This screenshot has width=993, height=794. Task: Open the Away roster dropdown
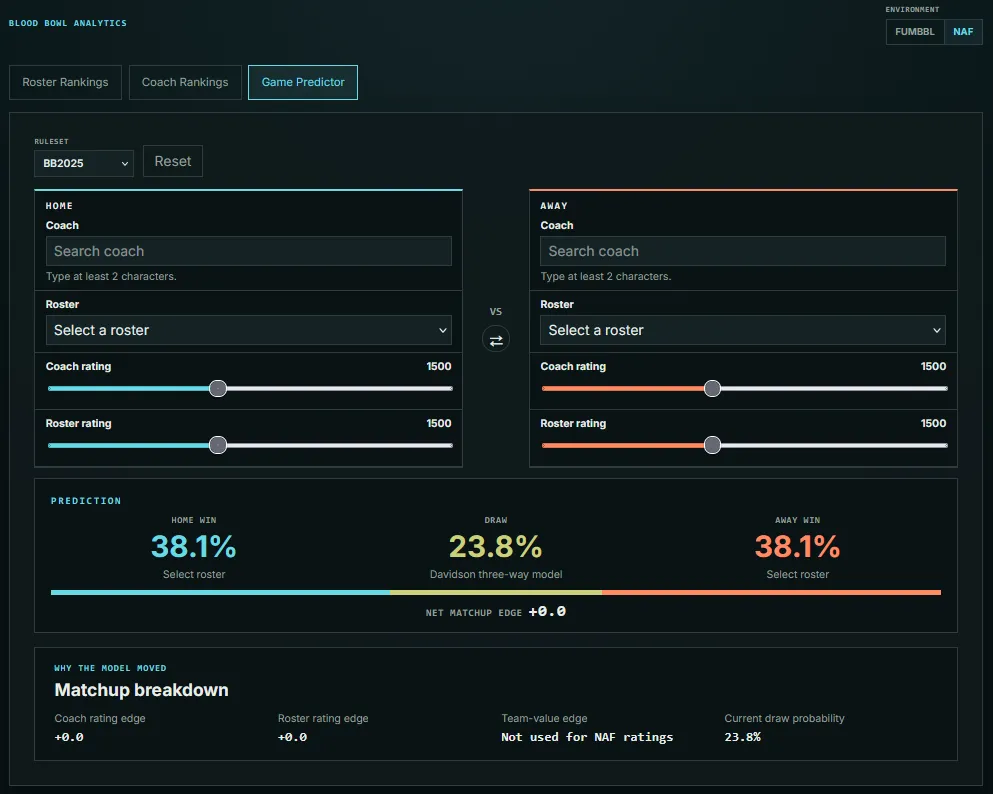pos(742,330)
